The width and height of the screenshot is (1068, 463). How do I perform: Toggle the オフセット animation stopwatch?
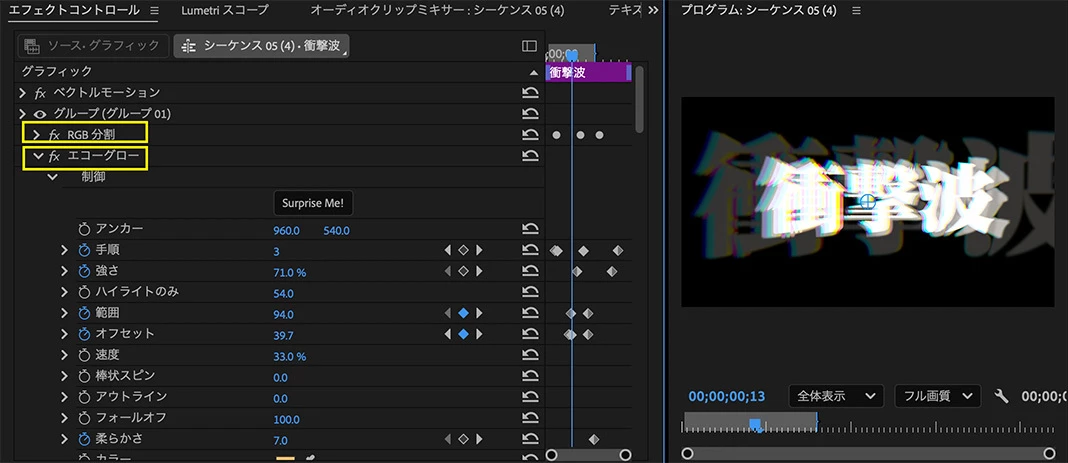84,334
